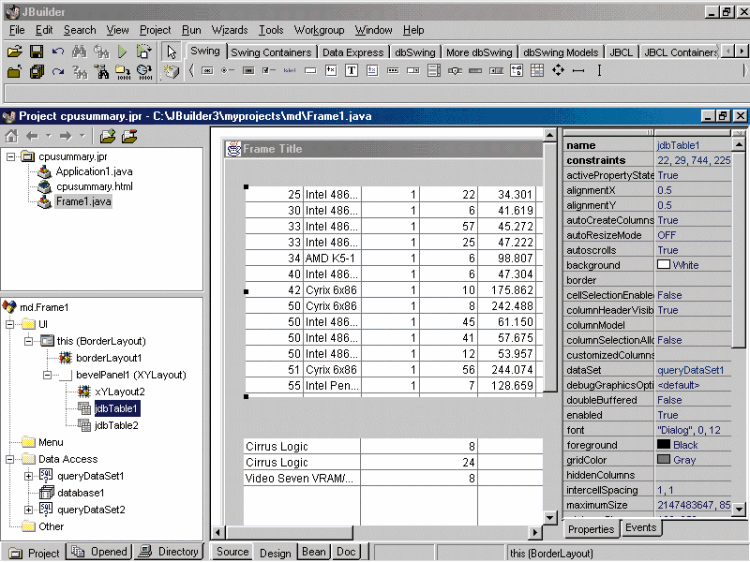Click the green Run triangle icon
Screen dimensions: 750x562
[x=122, y=51]
